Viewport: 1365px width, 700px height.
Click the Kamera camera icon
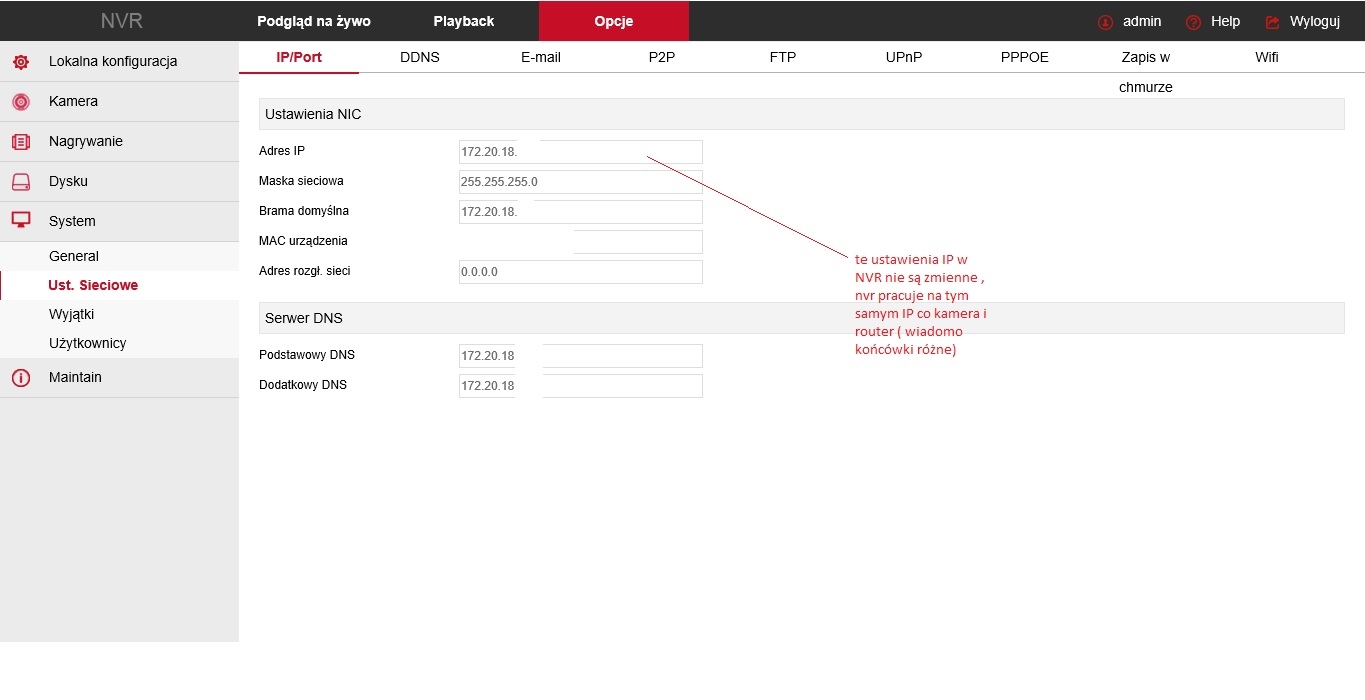(x=21, y=102)
